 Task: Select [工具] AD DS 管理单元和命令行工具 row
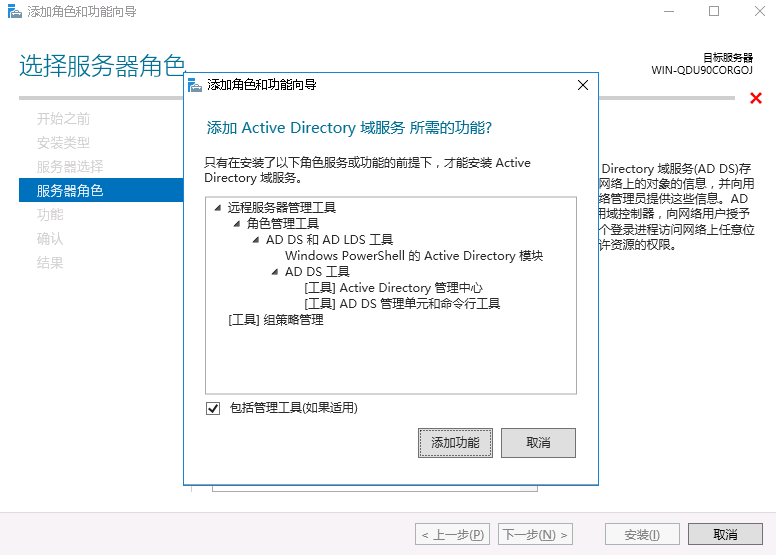point(402,303)
